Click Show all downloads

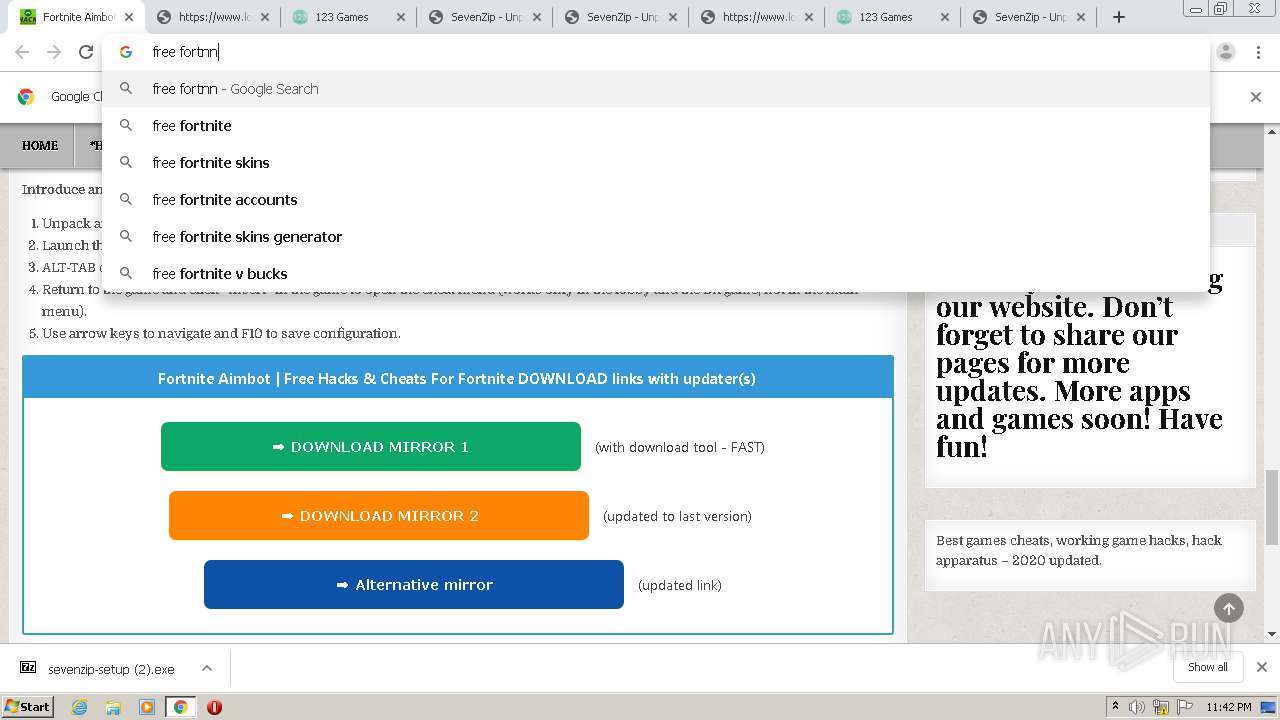coord(1207,667)
